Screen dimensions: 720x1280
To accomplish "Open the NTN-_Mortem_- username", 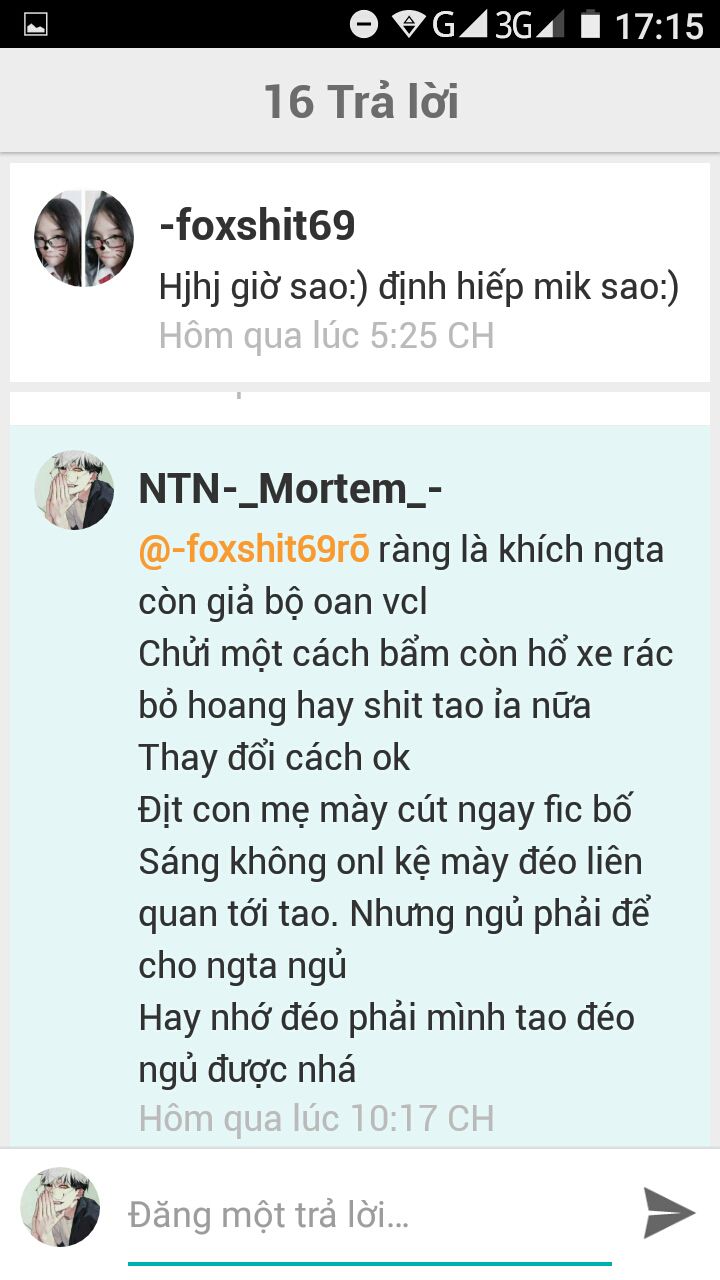I will coord(291,489).
